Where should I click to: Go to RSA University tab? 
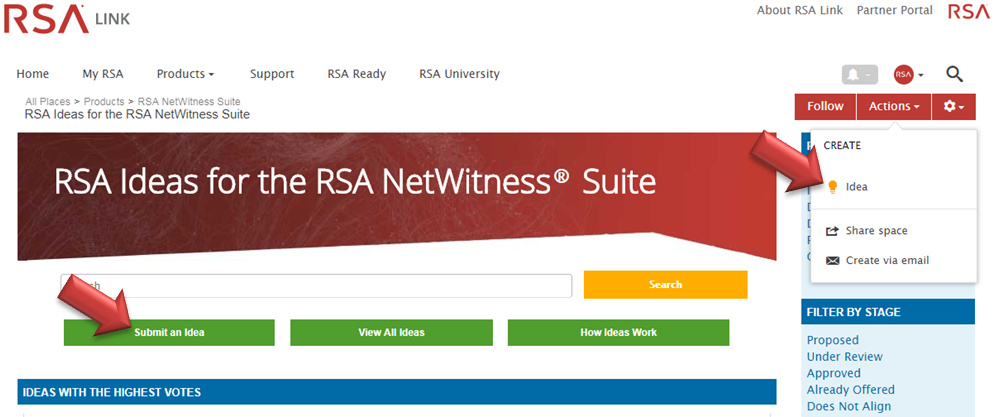[x=459, y=74]
